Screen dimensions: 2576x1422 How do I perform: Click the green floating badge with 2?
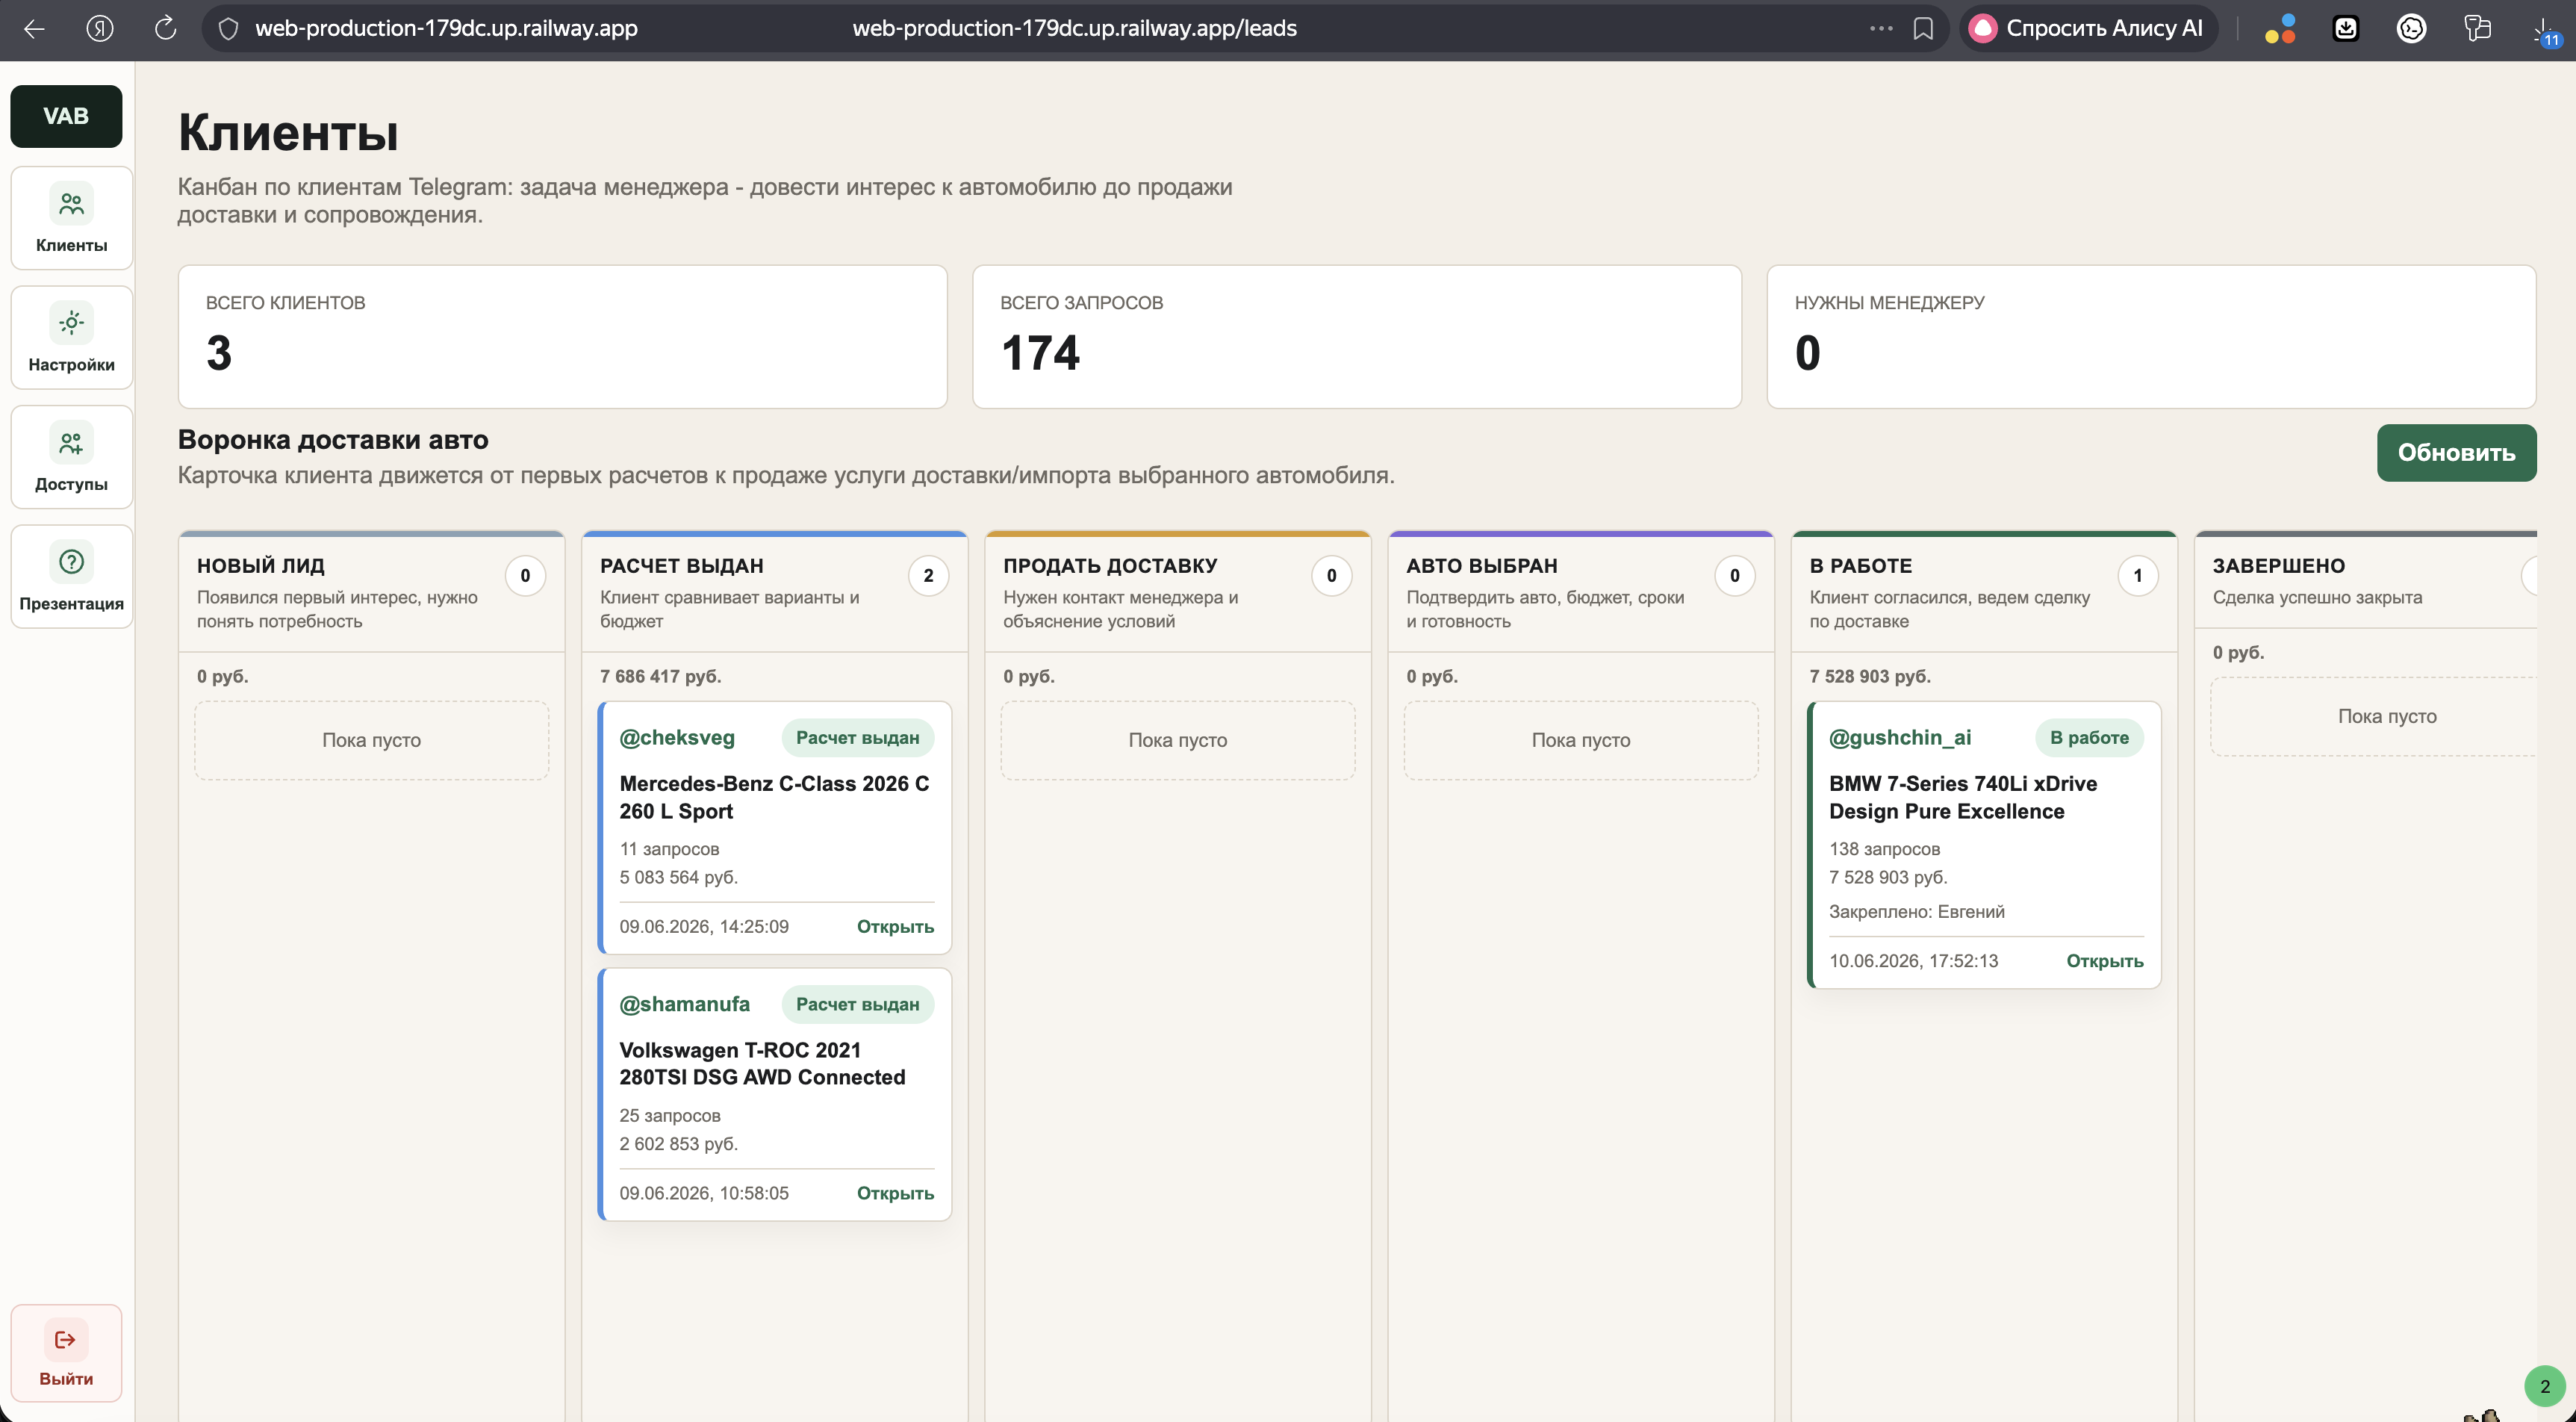(2544, 1386)
